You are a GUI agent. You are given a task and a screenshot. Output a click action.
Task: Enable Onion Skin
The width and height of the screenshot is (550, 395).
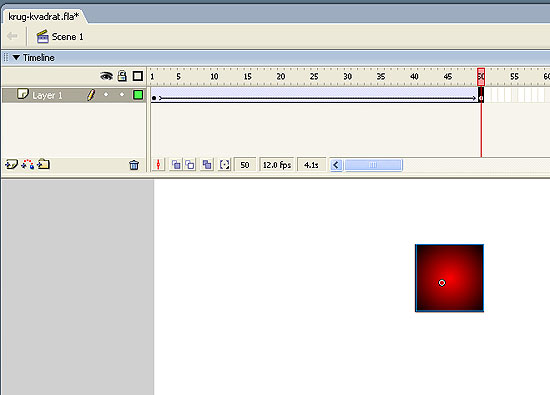[x=176, y=165]
